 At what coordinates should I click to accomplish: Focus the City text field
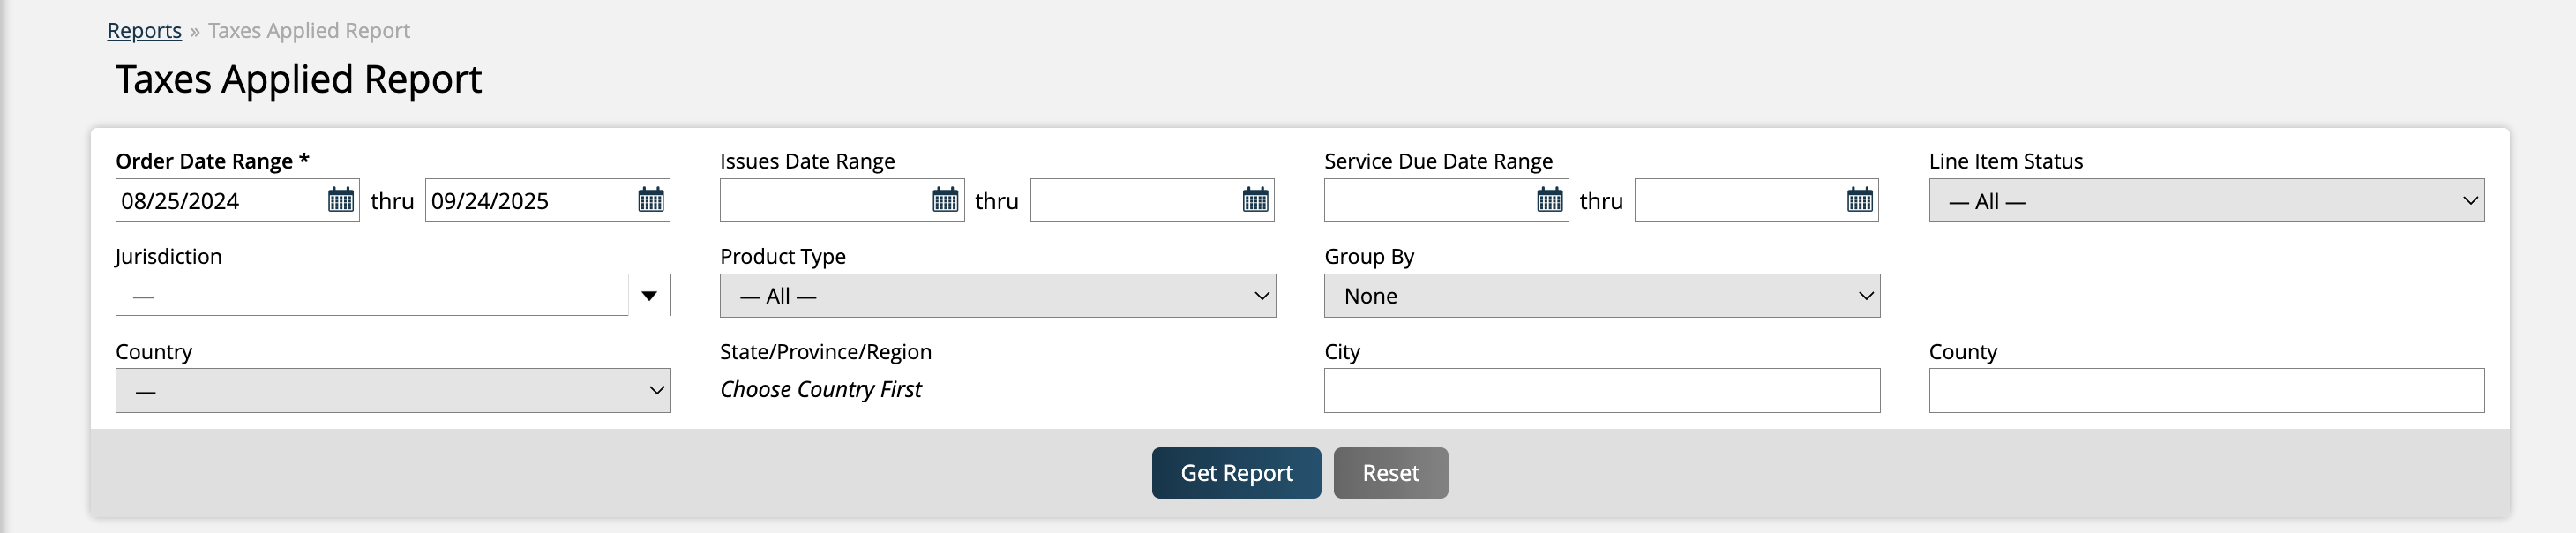tap(1601, 391)
